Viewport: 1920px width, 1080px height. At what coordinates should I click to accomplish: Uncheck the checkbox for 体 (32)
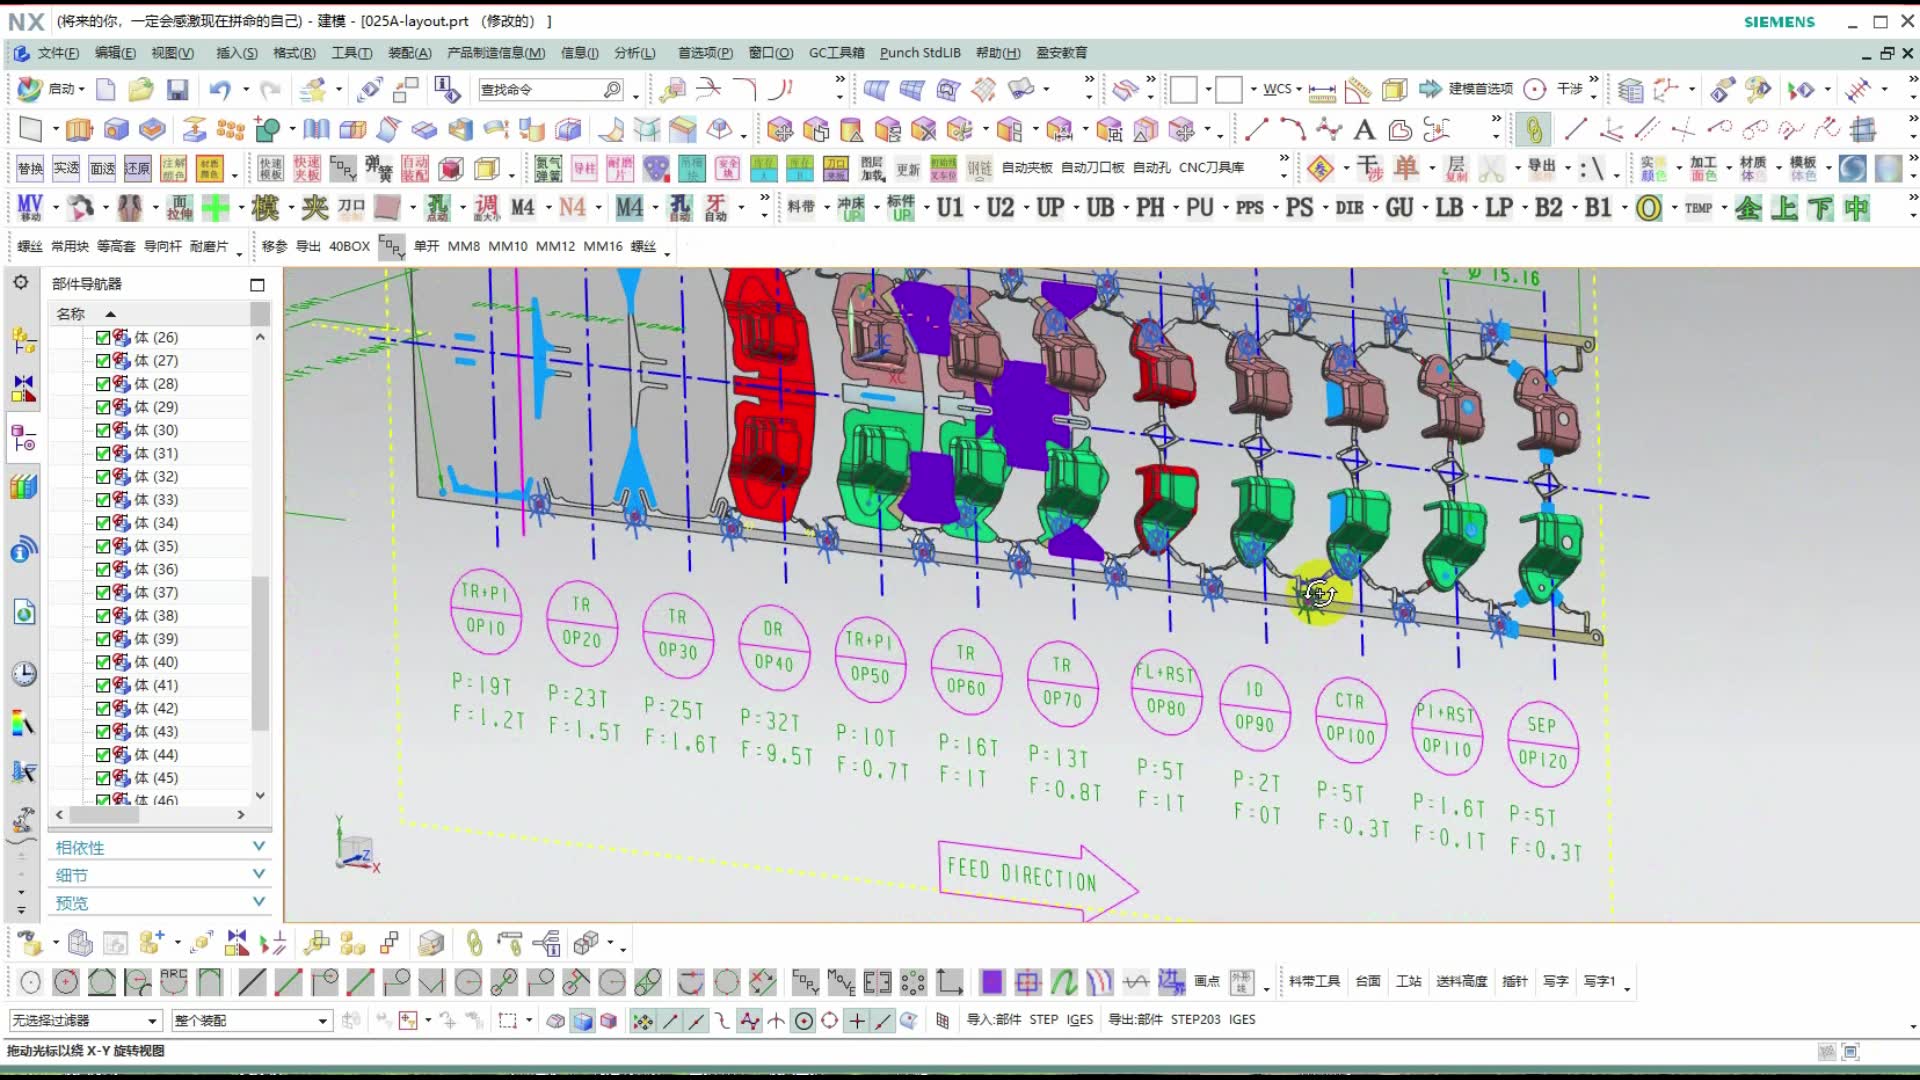(103, 477)
